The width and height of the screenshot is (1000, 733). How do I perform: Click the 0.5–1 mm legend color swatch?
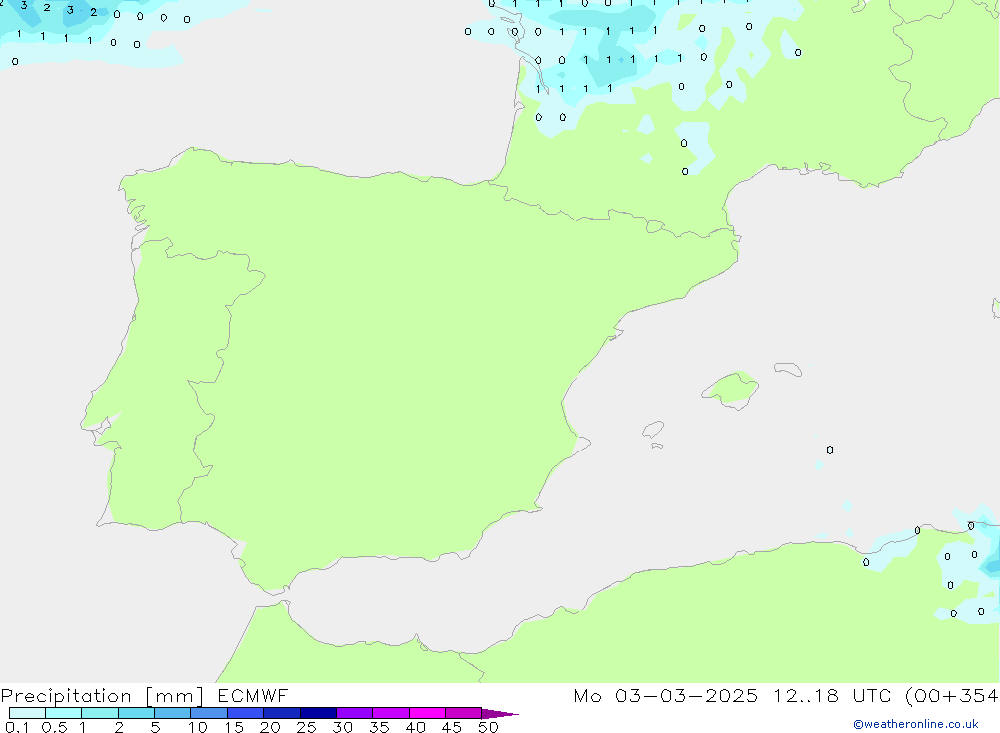click(x=63, y=713)
